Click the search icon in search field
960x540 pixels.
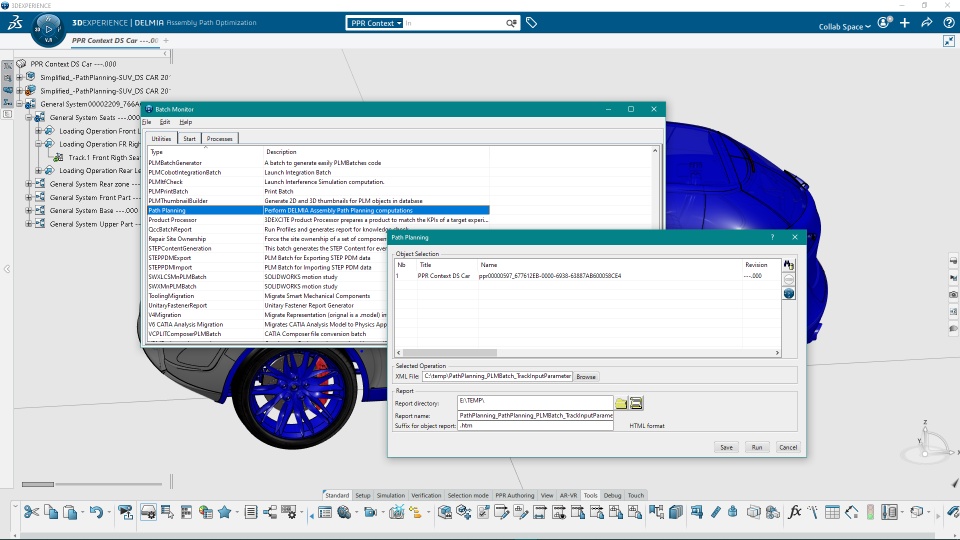tap(511, 23)
